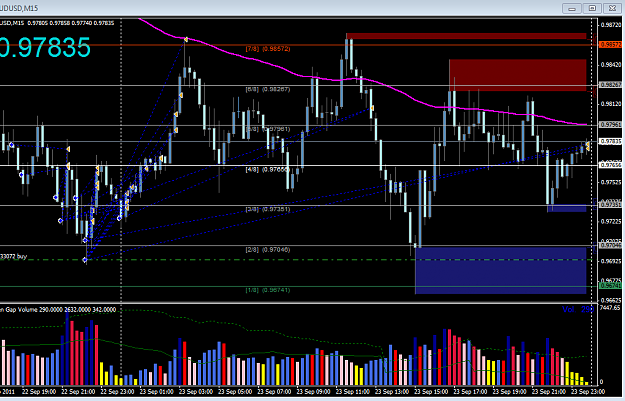The width and height of the screenshot is (625, 401).
Task: Click the 7447.65 volume scale value
Action: click(610, 308)
